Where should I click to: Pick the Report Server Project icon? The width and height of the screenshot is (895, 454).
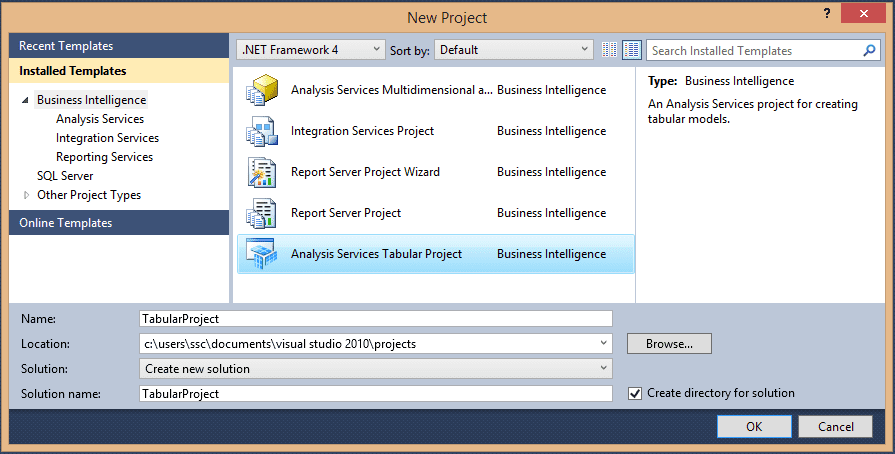click(262, 213)
